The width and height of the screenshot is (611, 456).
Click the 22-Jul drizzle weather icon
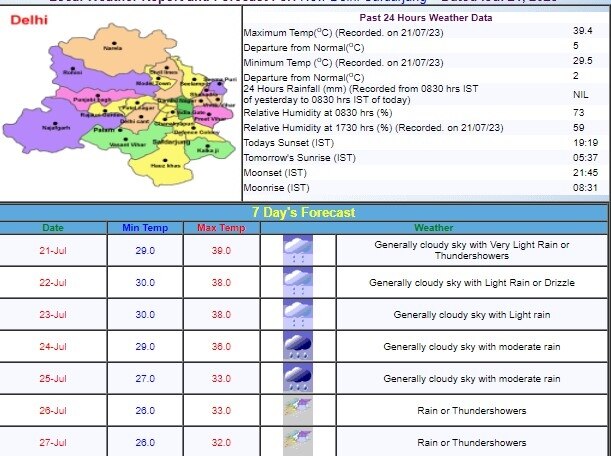click(298, 283)
